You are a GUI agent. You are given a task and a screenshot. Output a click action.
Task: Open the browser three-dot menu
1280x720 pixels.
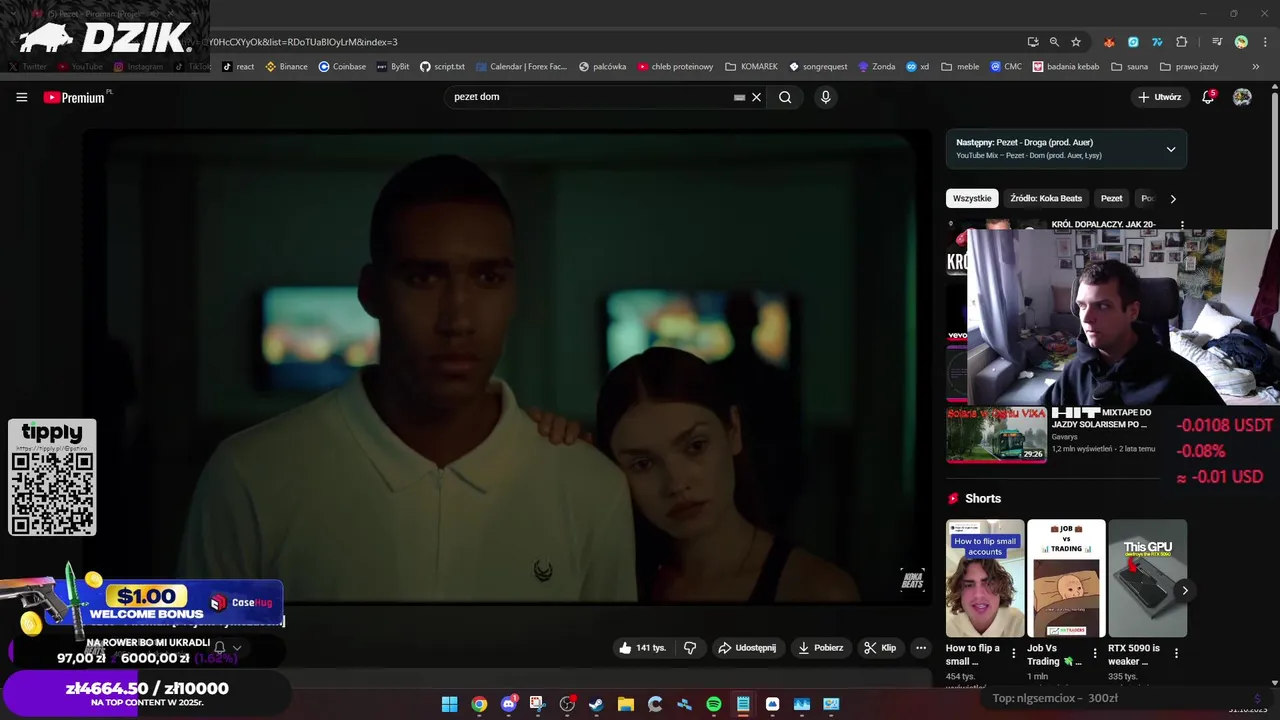point(1266,42)
